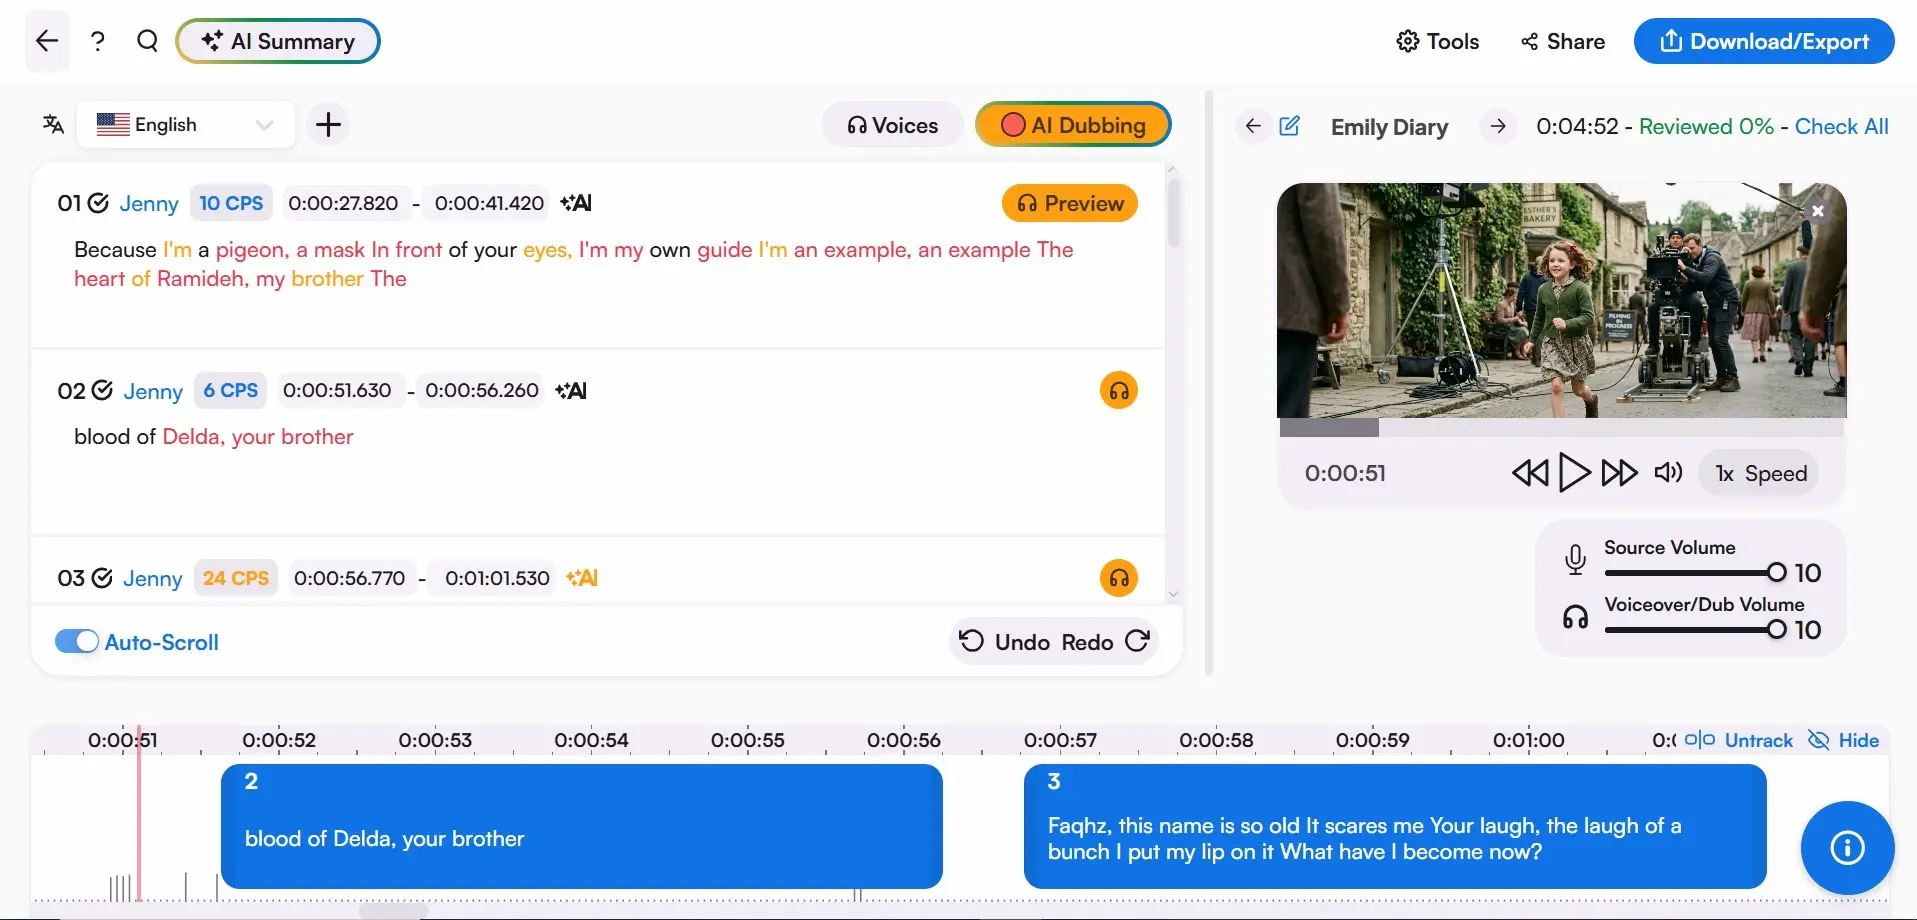1917x920 pixels.
Task: Close the video preview
Action: (1818, 211)
